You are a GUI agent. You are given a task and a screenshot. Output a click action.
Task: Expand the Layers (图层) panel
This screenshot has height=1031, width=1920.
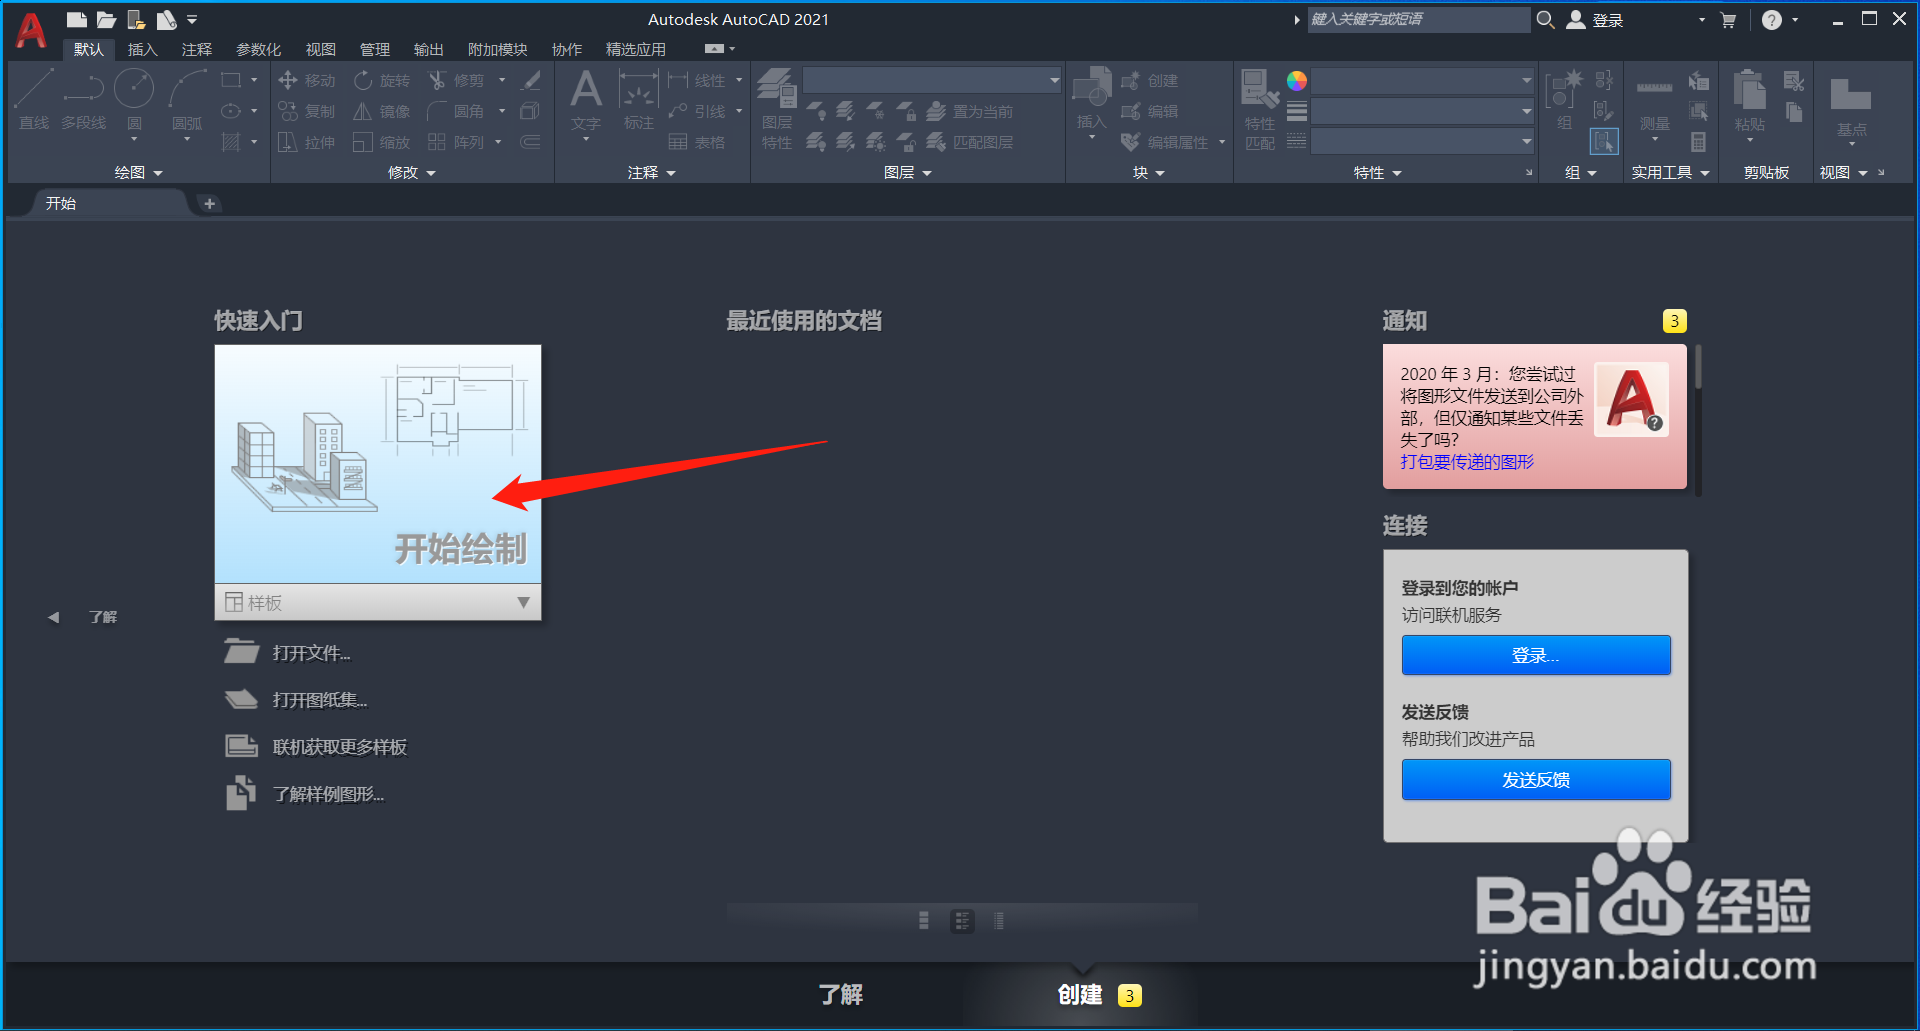908,172
